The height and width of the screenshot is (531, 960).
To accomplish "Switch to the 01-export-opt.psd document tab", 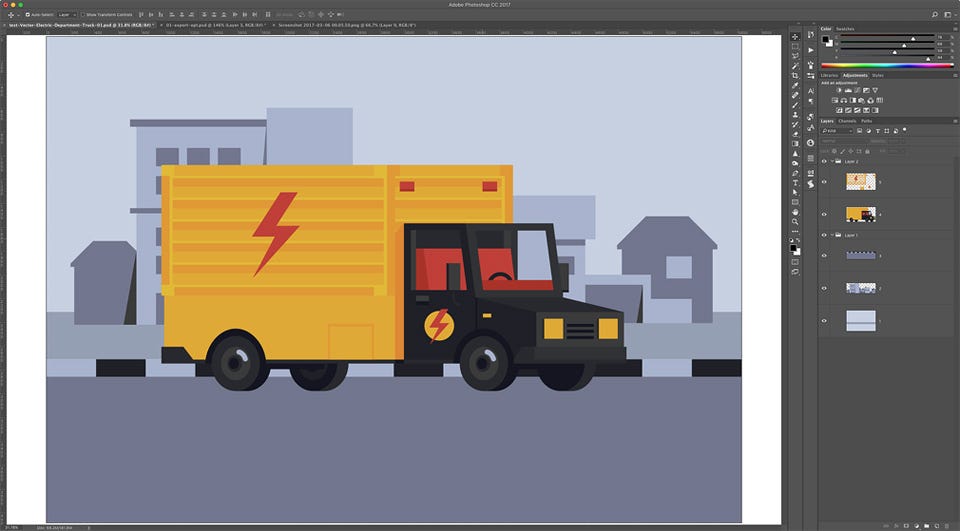I will [x=214, y=25].
